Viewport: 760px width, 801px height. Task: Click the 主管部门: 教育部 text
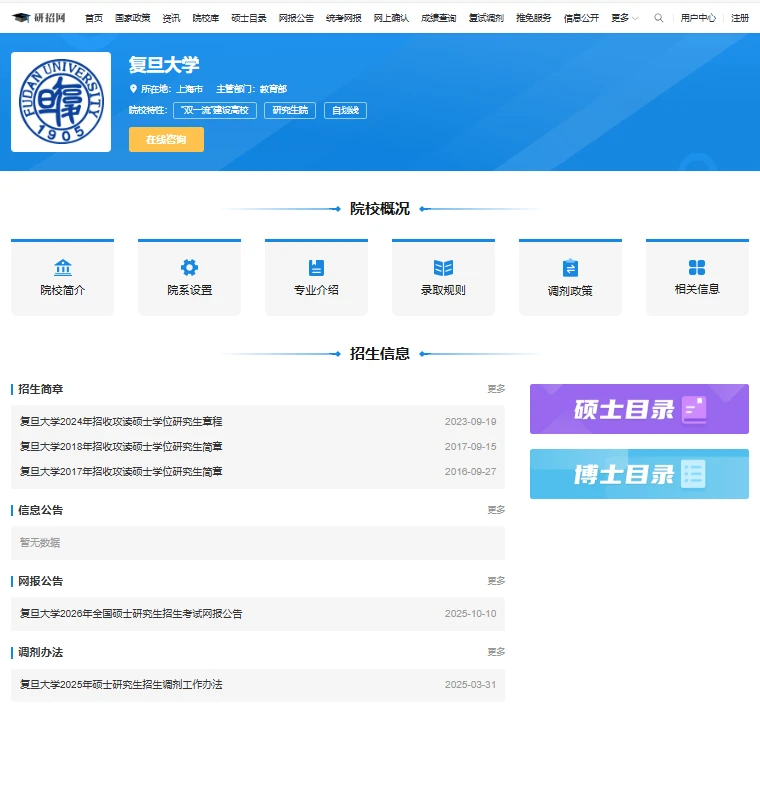(x=251, y=89)
